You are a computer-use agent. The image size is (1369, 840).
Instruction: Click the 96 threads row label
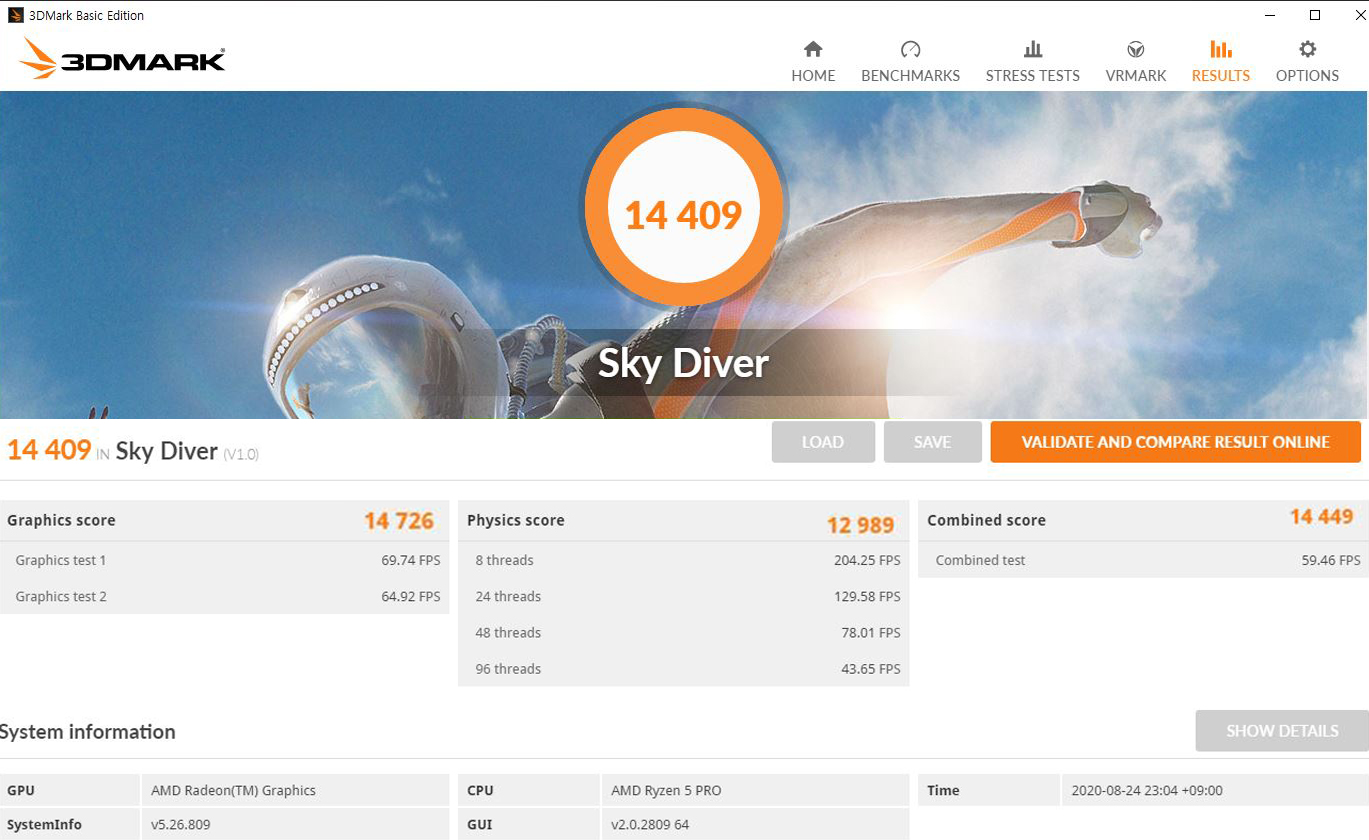point(508,669)
